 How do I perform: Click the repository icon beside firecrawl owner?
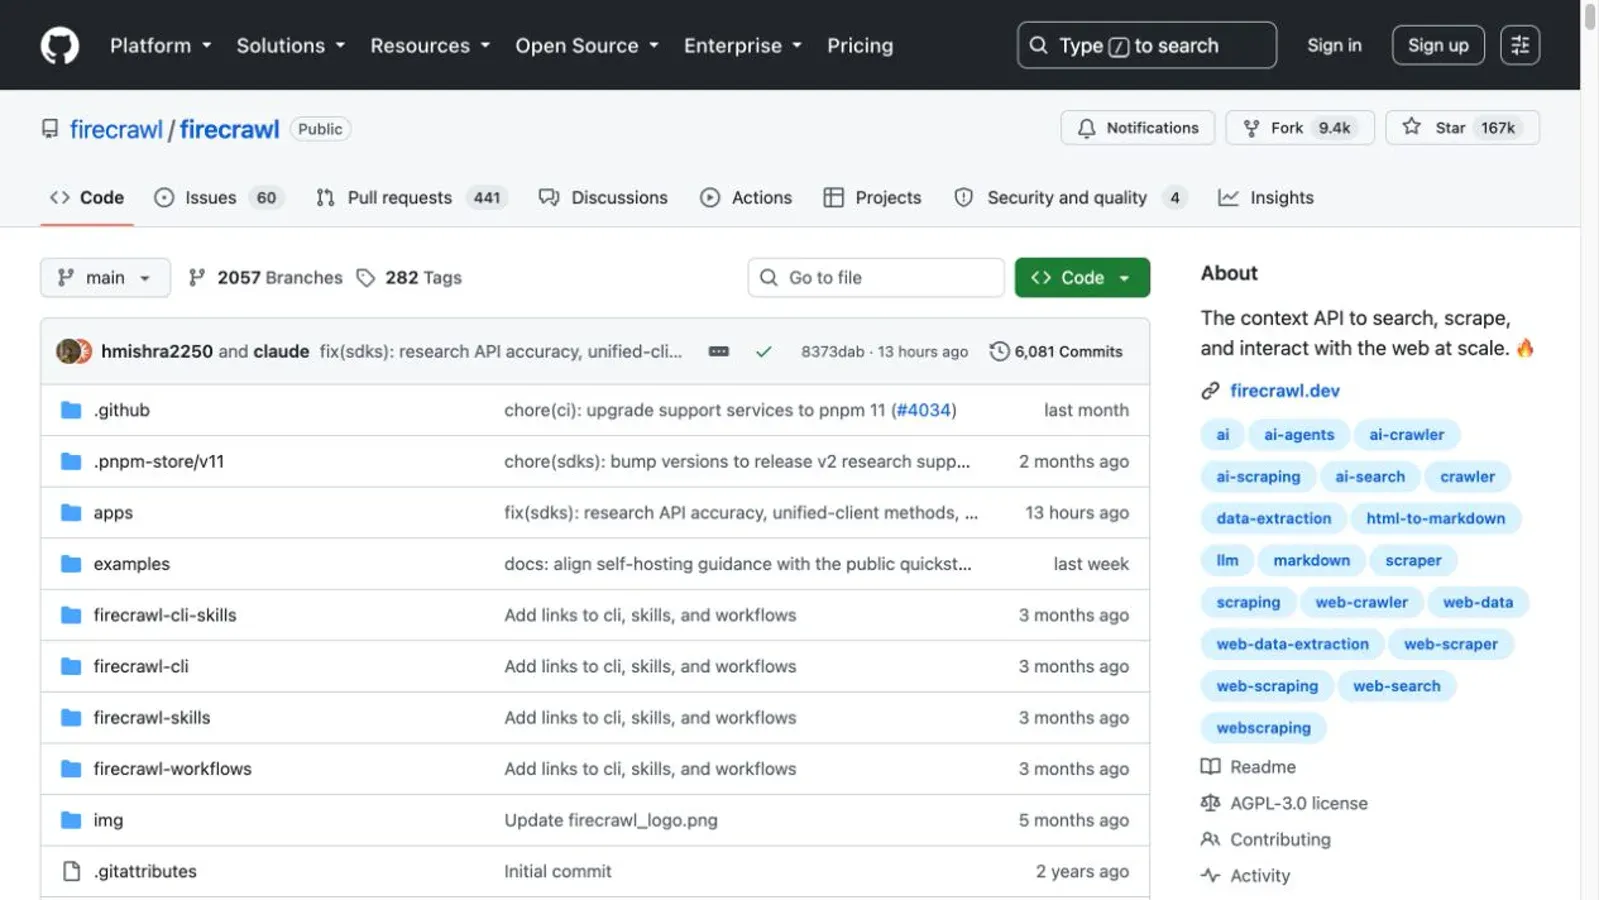[x=50, y=129]
